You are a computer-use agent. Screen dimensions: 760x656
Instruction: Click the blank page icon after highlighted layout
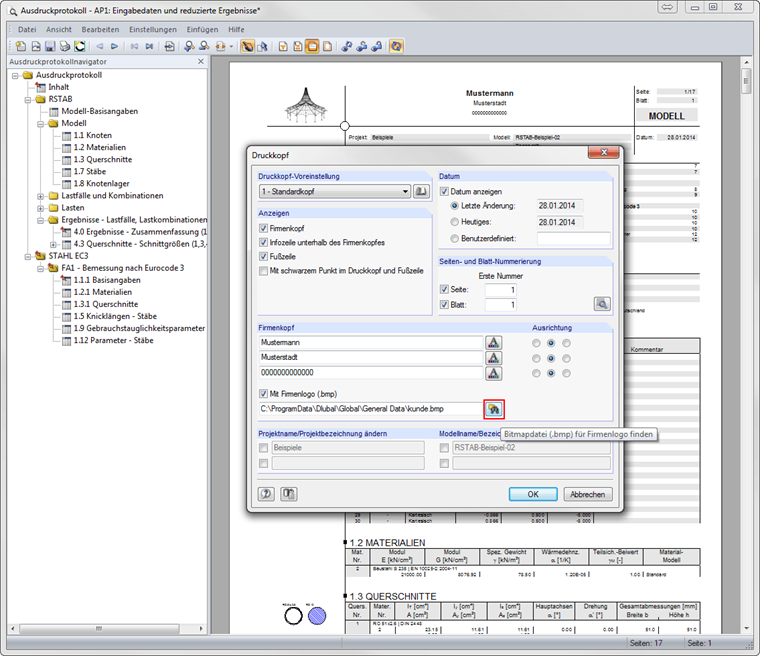(x=328, y=47)
